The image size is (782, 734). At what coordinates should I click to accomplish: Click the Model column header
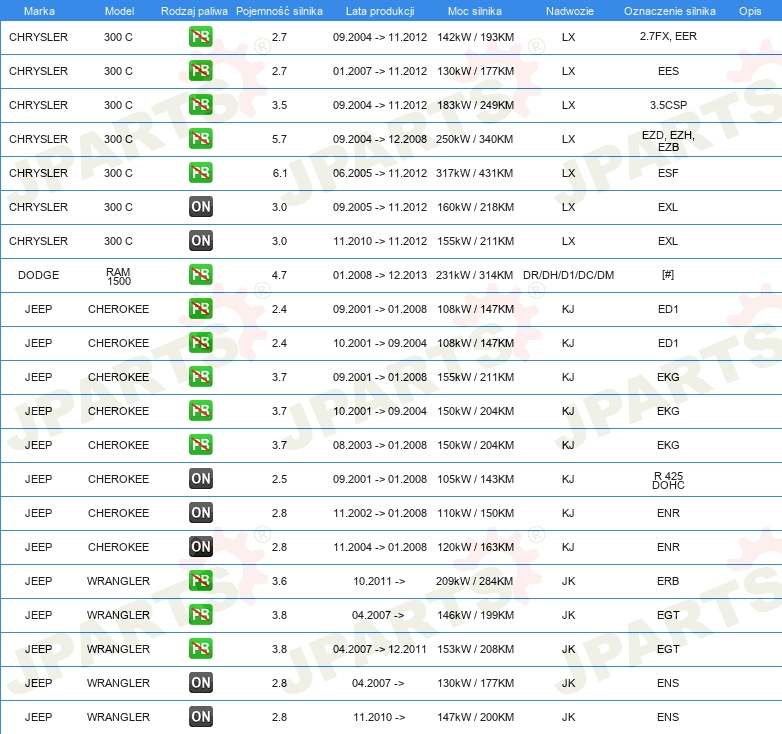tap(119, 11)
